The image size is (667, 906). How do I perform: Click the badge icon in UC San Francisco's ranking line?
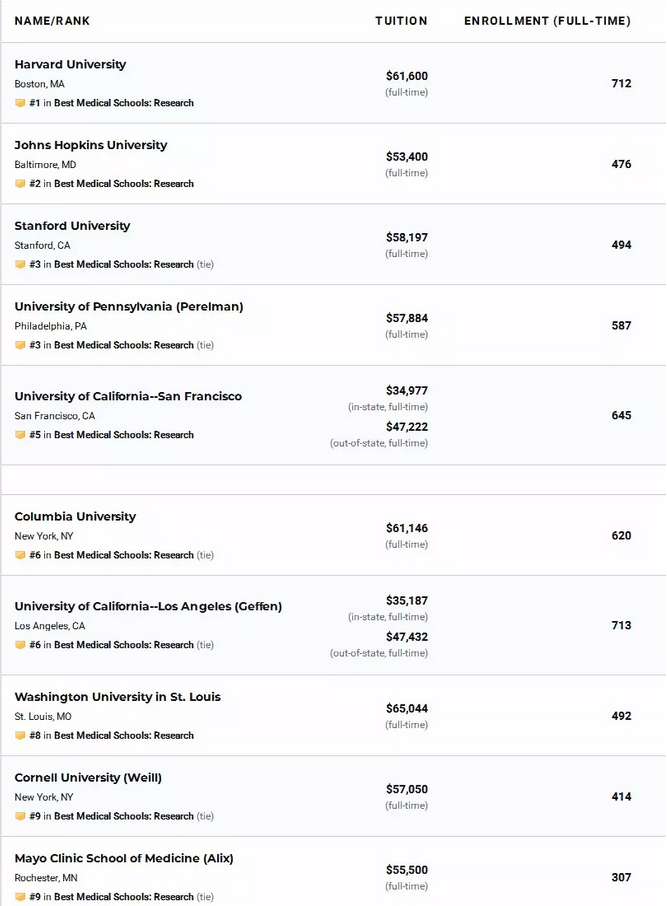pyautogui.click(x=20, y=435)
